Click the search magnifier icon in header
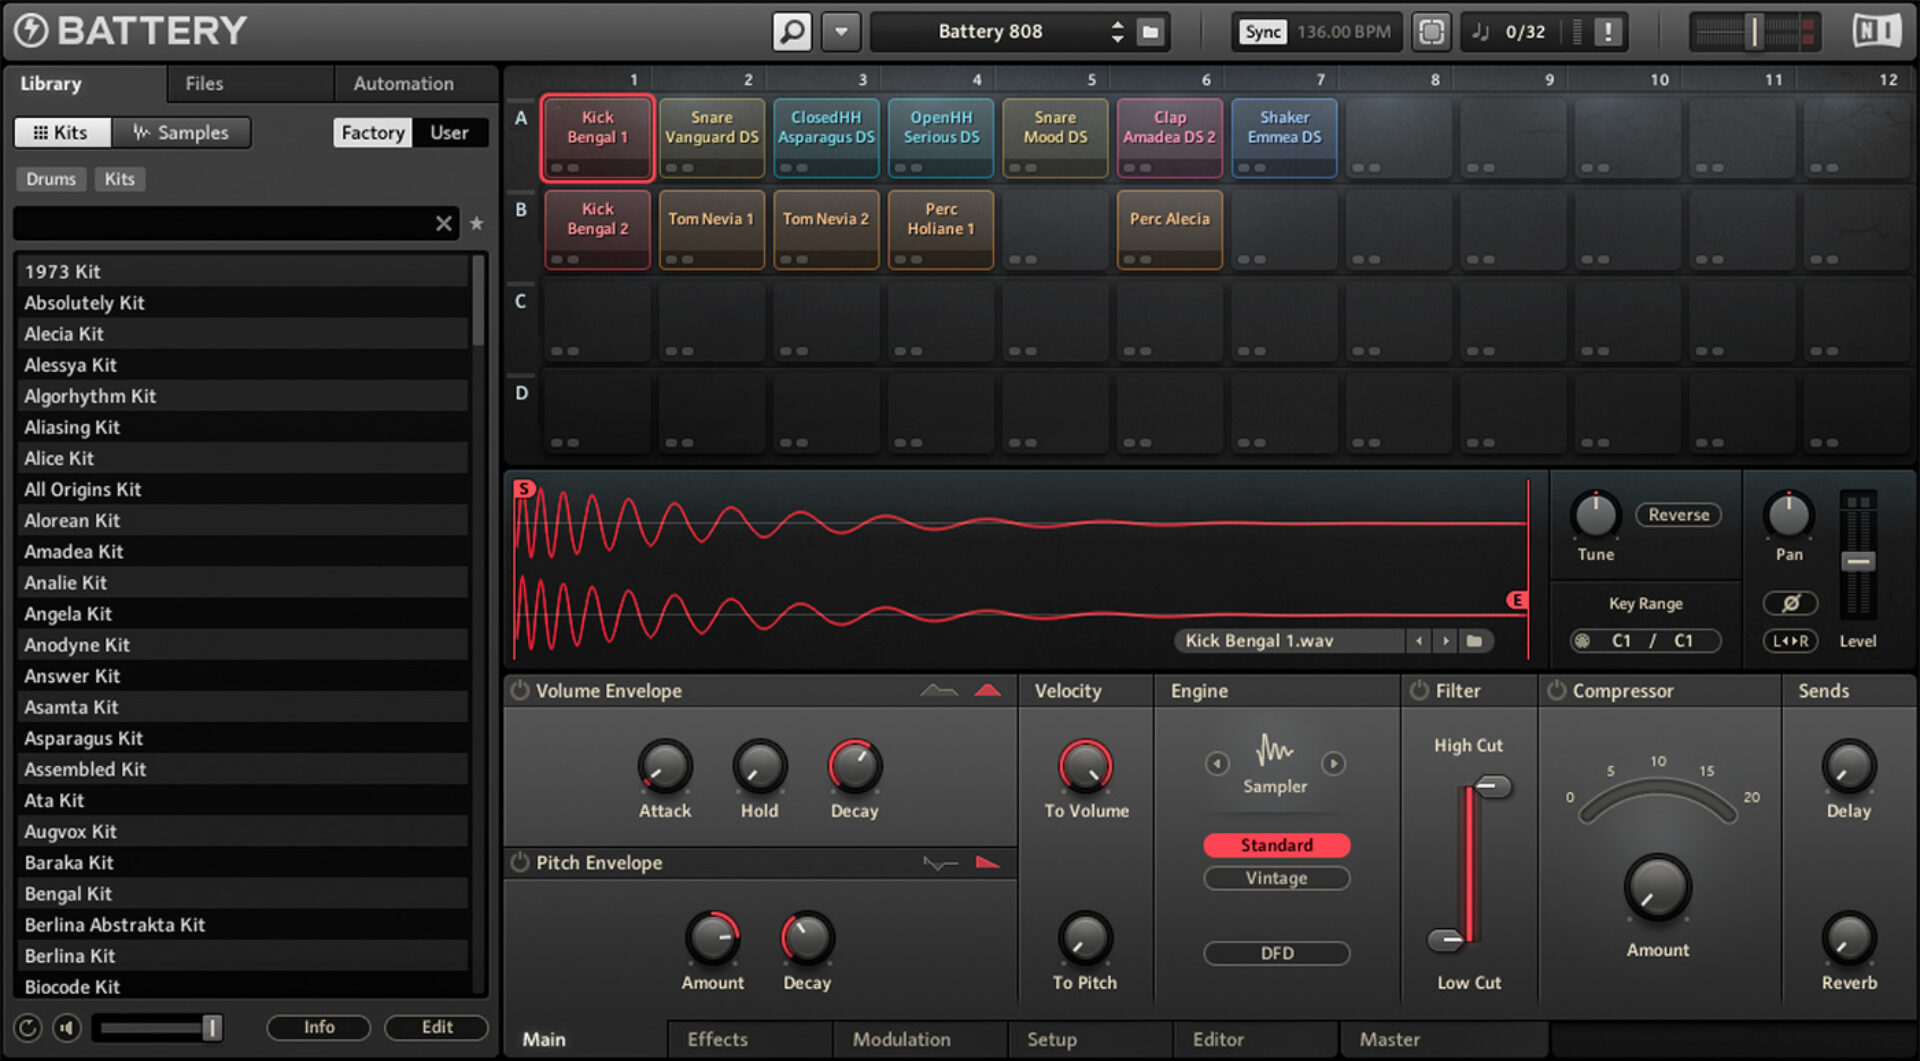This screenshot has width=1920, height=1061. point(792,32)
